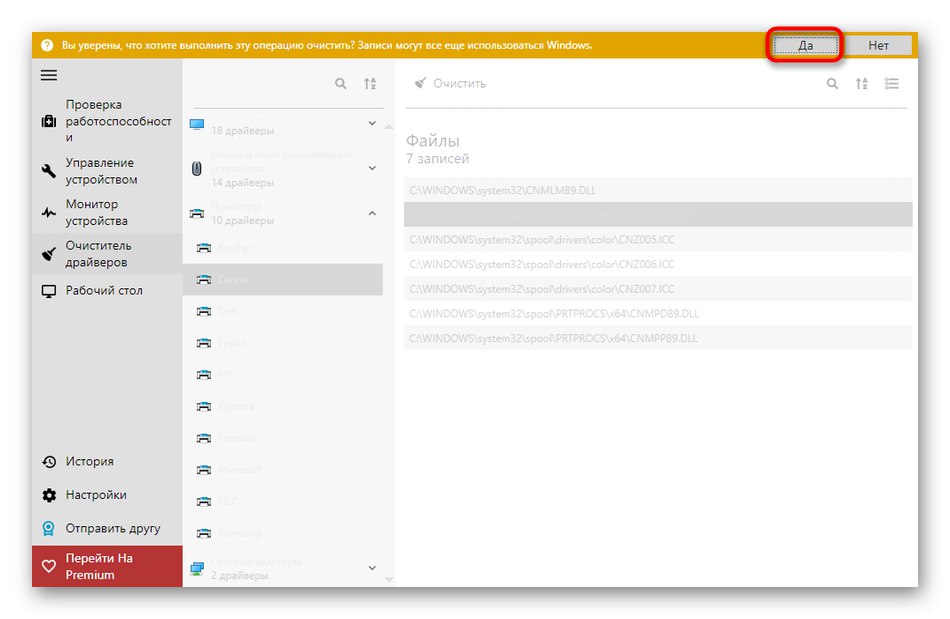Open Проверка работоспособности section
This screenshot has width=950, height=619.
107,121
